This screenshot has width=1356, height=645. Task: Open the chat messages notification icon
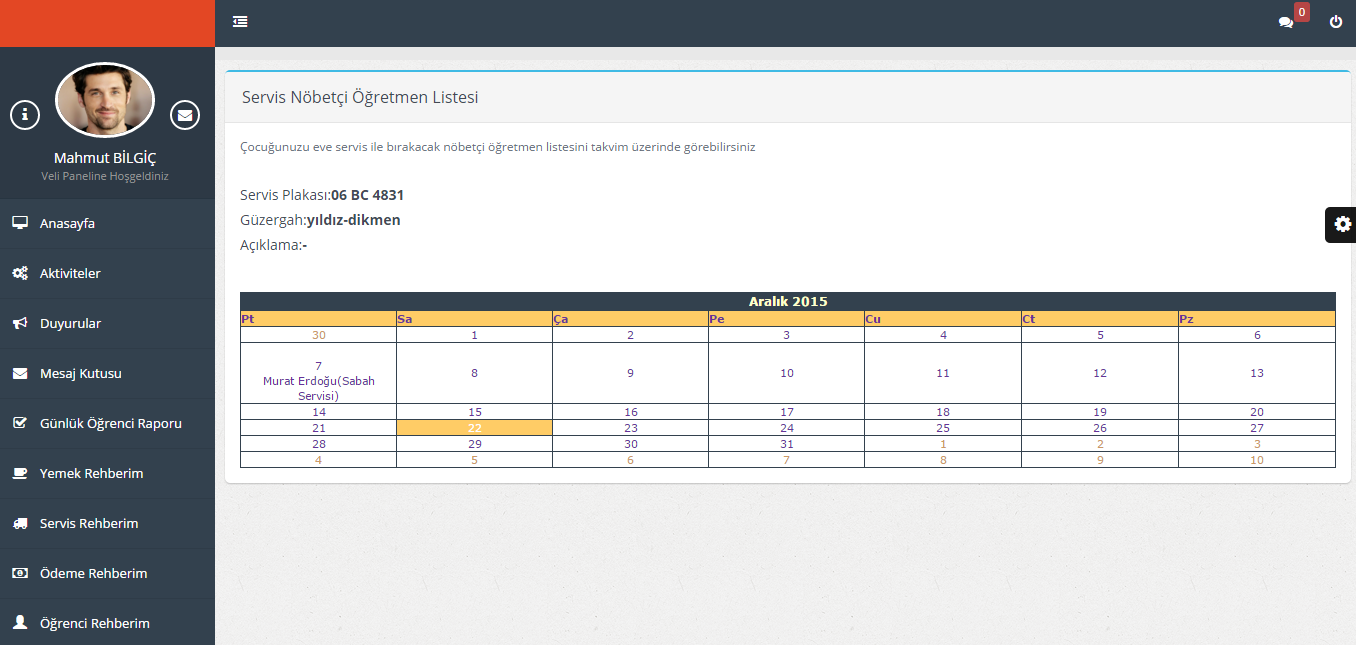[1286, 22]
